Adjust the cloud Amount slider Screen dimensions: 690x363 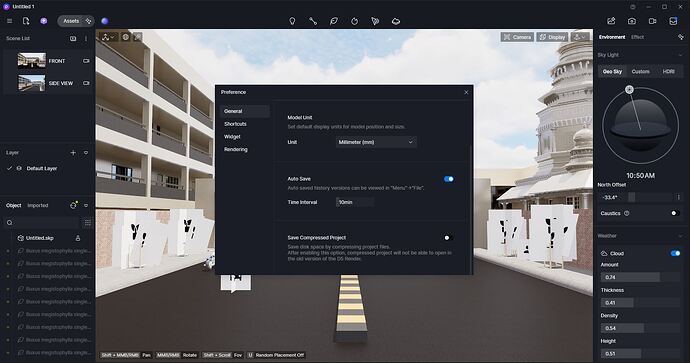(640, 277)
